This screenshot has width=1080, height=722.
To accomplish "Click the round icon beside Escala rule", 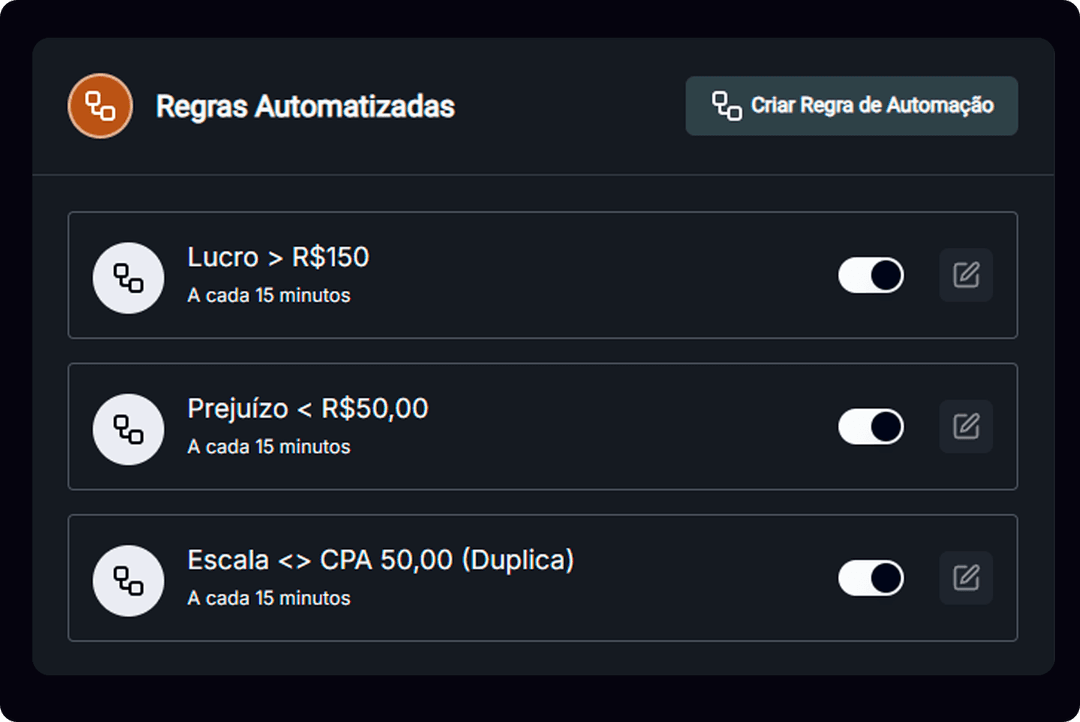I will pyautogui.click(x=128, y=580).
